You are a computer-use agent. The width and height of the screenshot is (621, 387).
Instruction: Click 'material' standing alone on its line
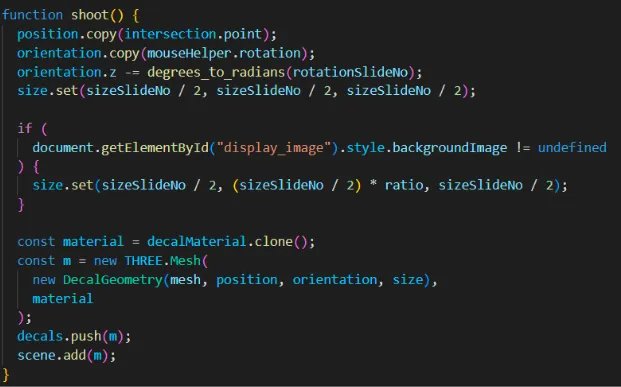point(63,299)
